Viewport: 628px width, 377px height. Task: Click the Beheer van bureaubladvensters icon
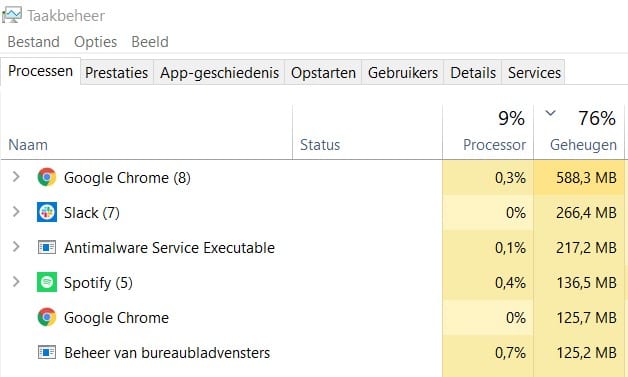coord(47,353)
